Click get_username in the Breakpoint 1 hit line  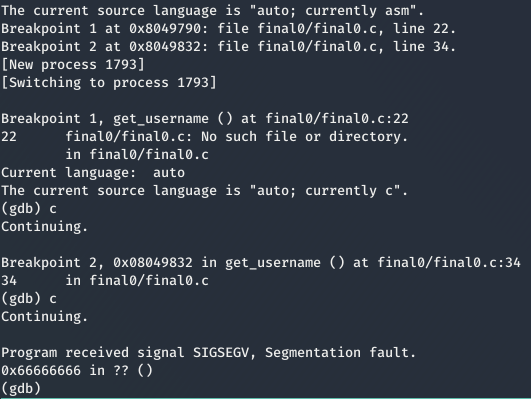pyautogui.click(x=161, y=119)
